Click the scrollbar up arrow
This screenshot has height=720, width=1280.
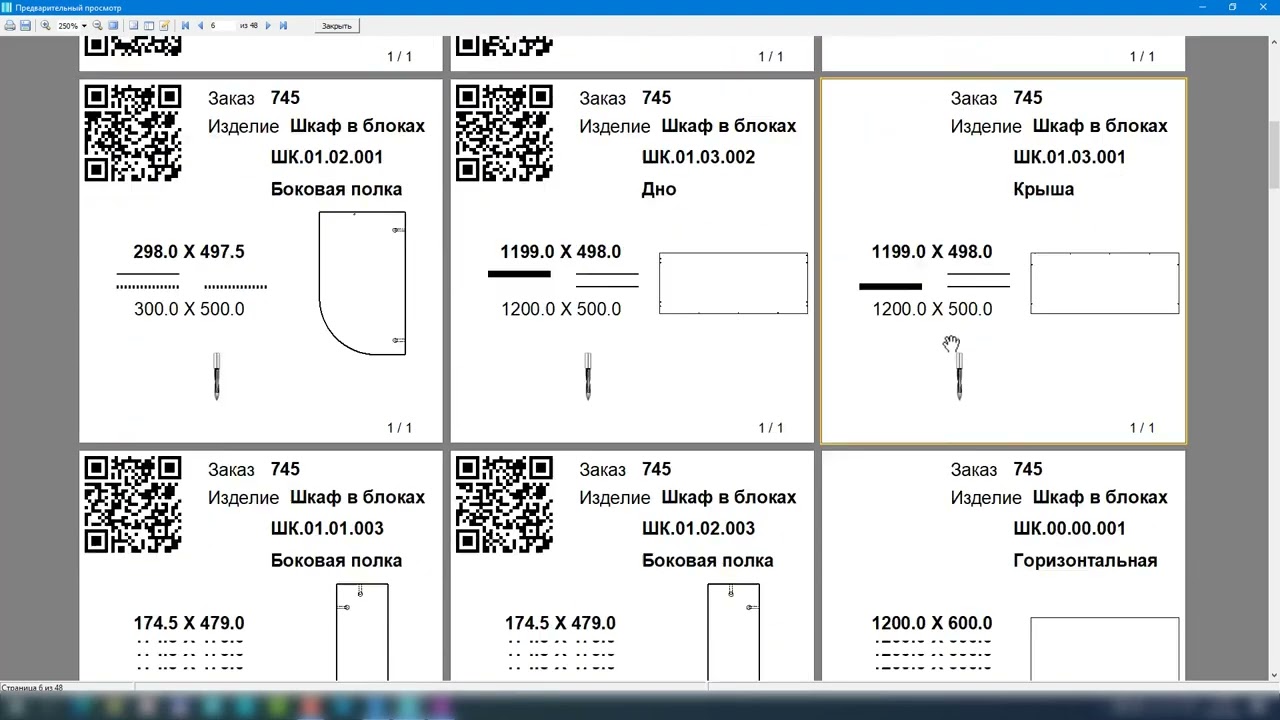[x=1273, y=41]
